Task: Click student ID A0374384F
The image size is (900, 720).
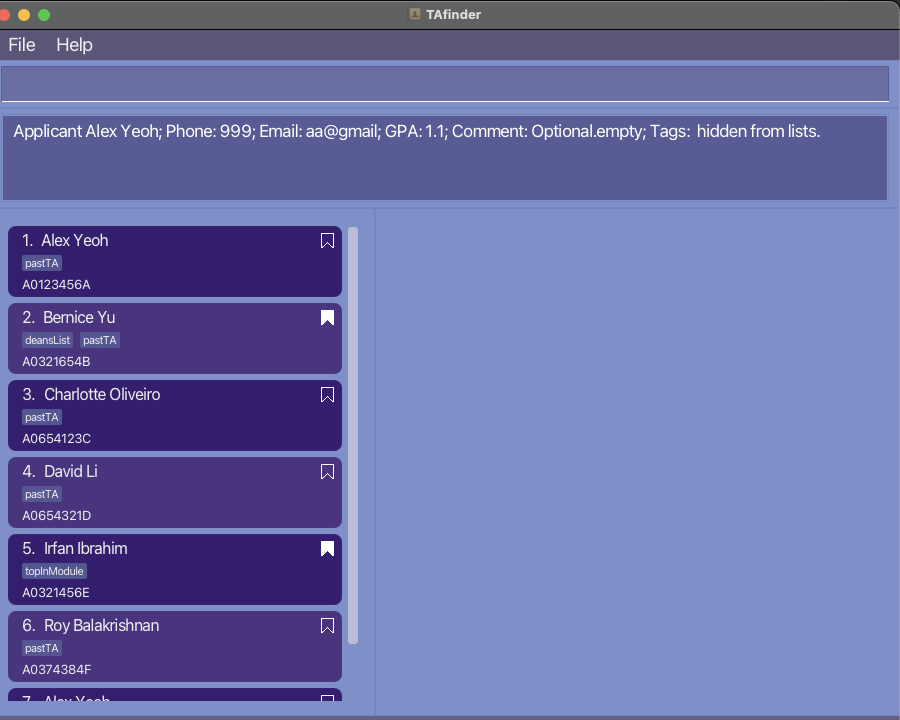Action: [57, 669]
